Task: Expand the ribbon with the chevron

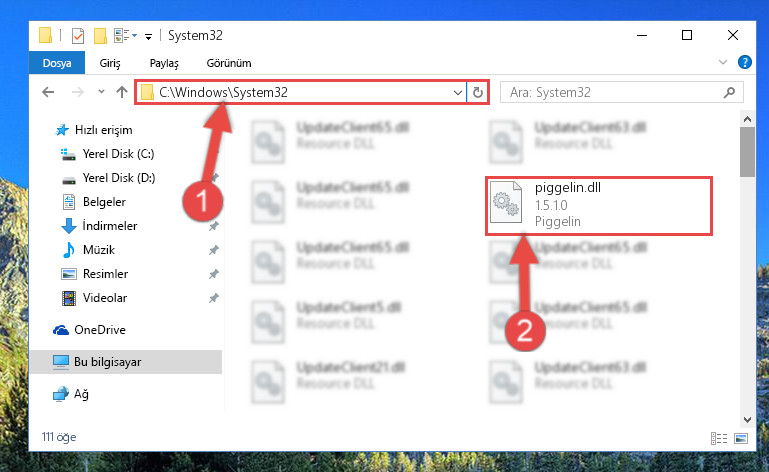Action: 722,62
